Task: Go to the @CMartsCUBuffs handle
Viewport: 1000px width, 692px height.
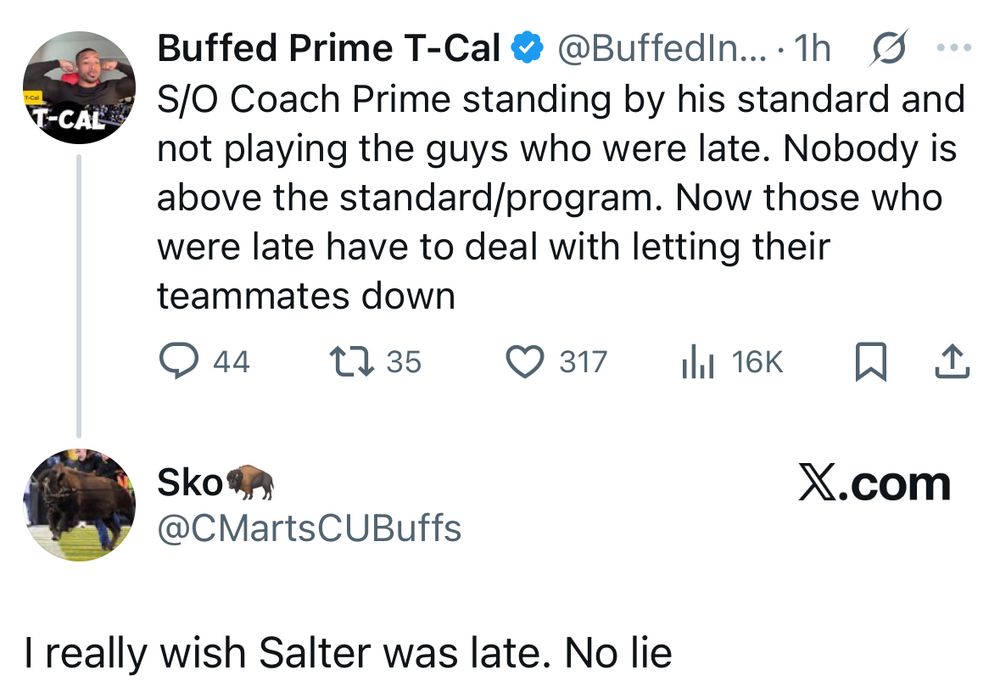Action: click(309, 527)
